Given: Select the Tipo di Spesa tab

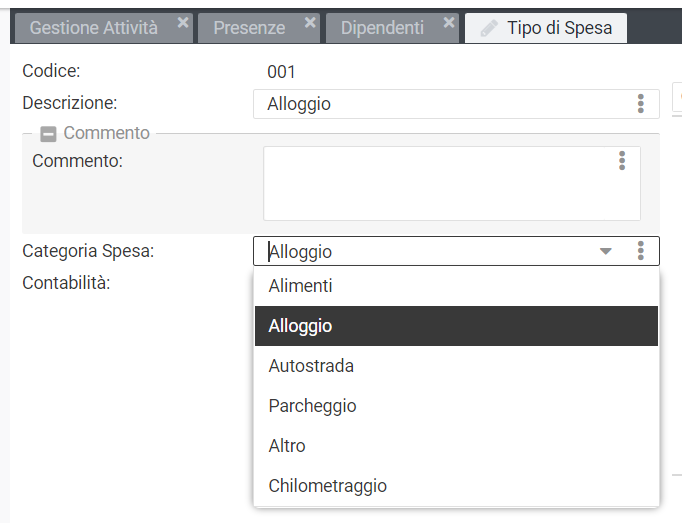Looking at the screenshot, I should pyautogui.click(x=559, y=28).
